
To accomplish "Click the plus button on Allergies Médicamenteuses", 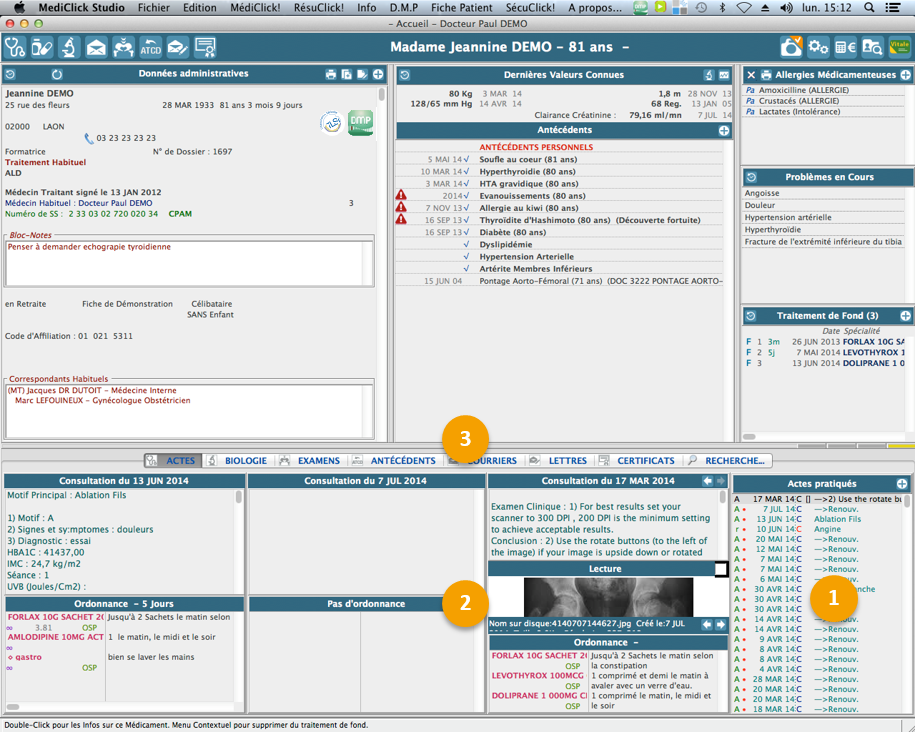I will (x=905, y=75).
